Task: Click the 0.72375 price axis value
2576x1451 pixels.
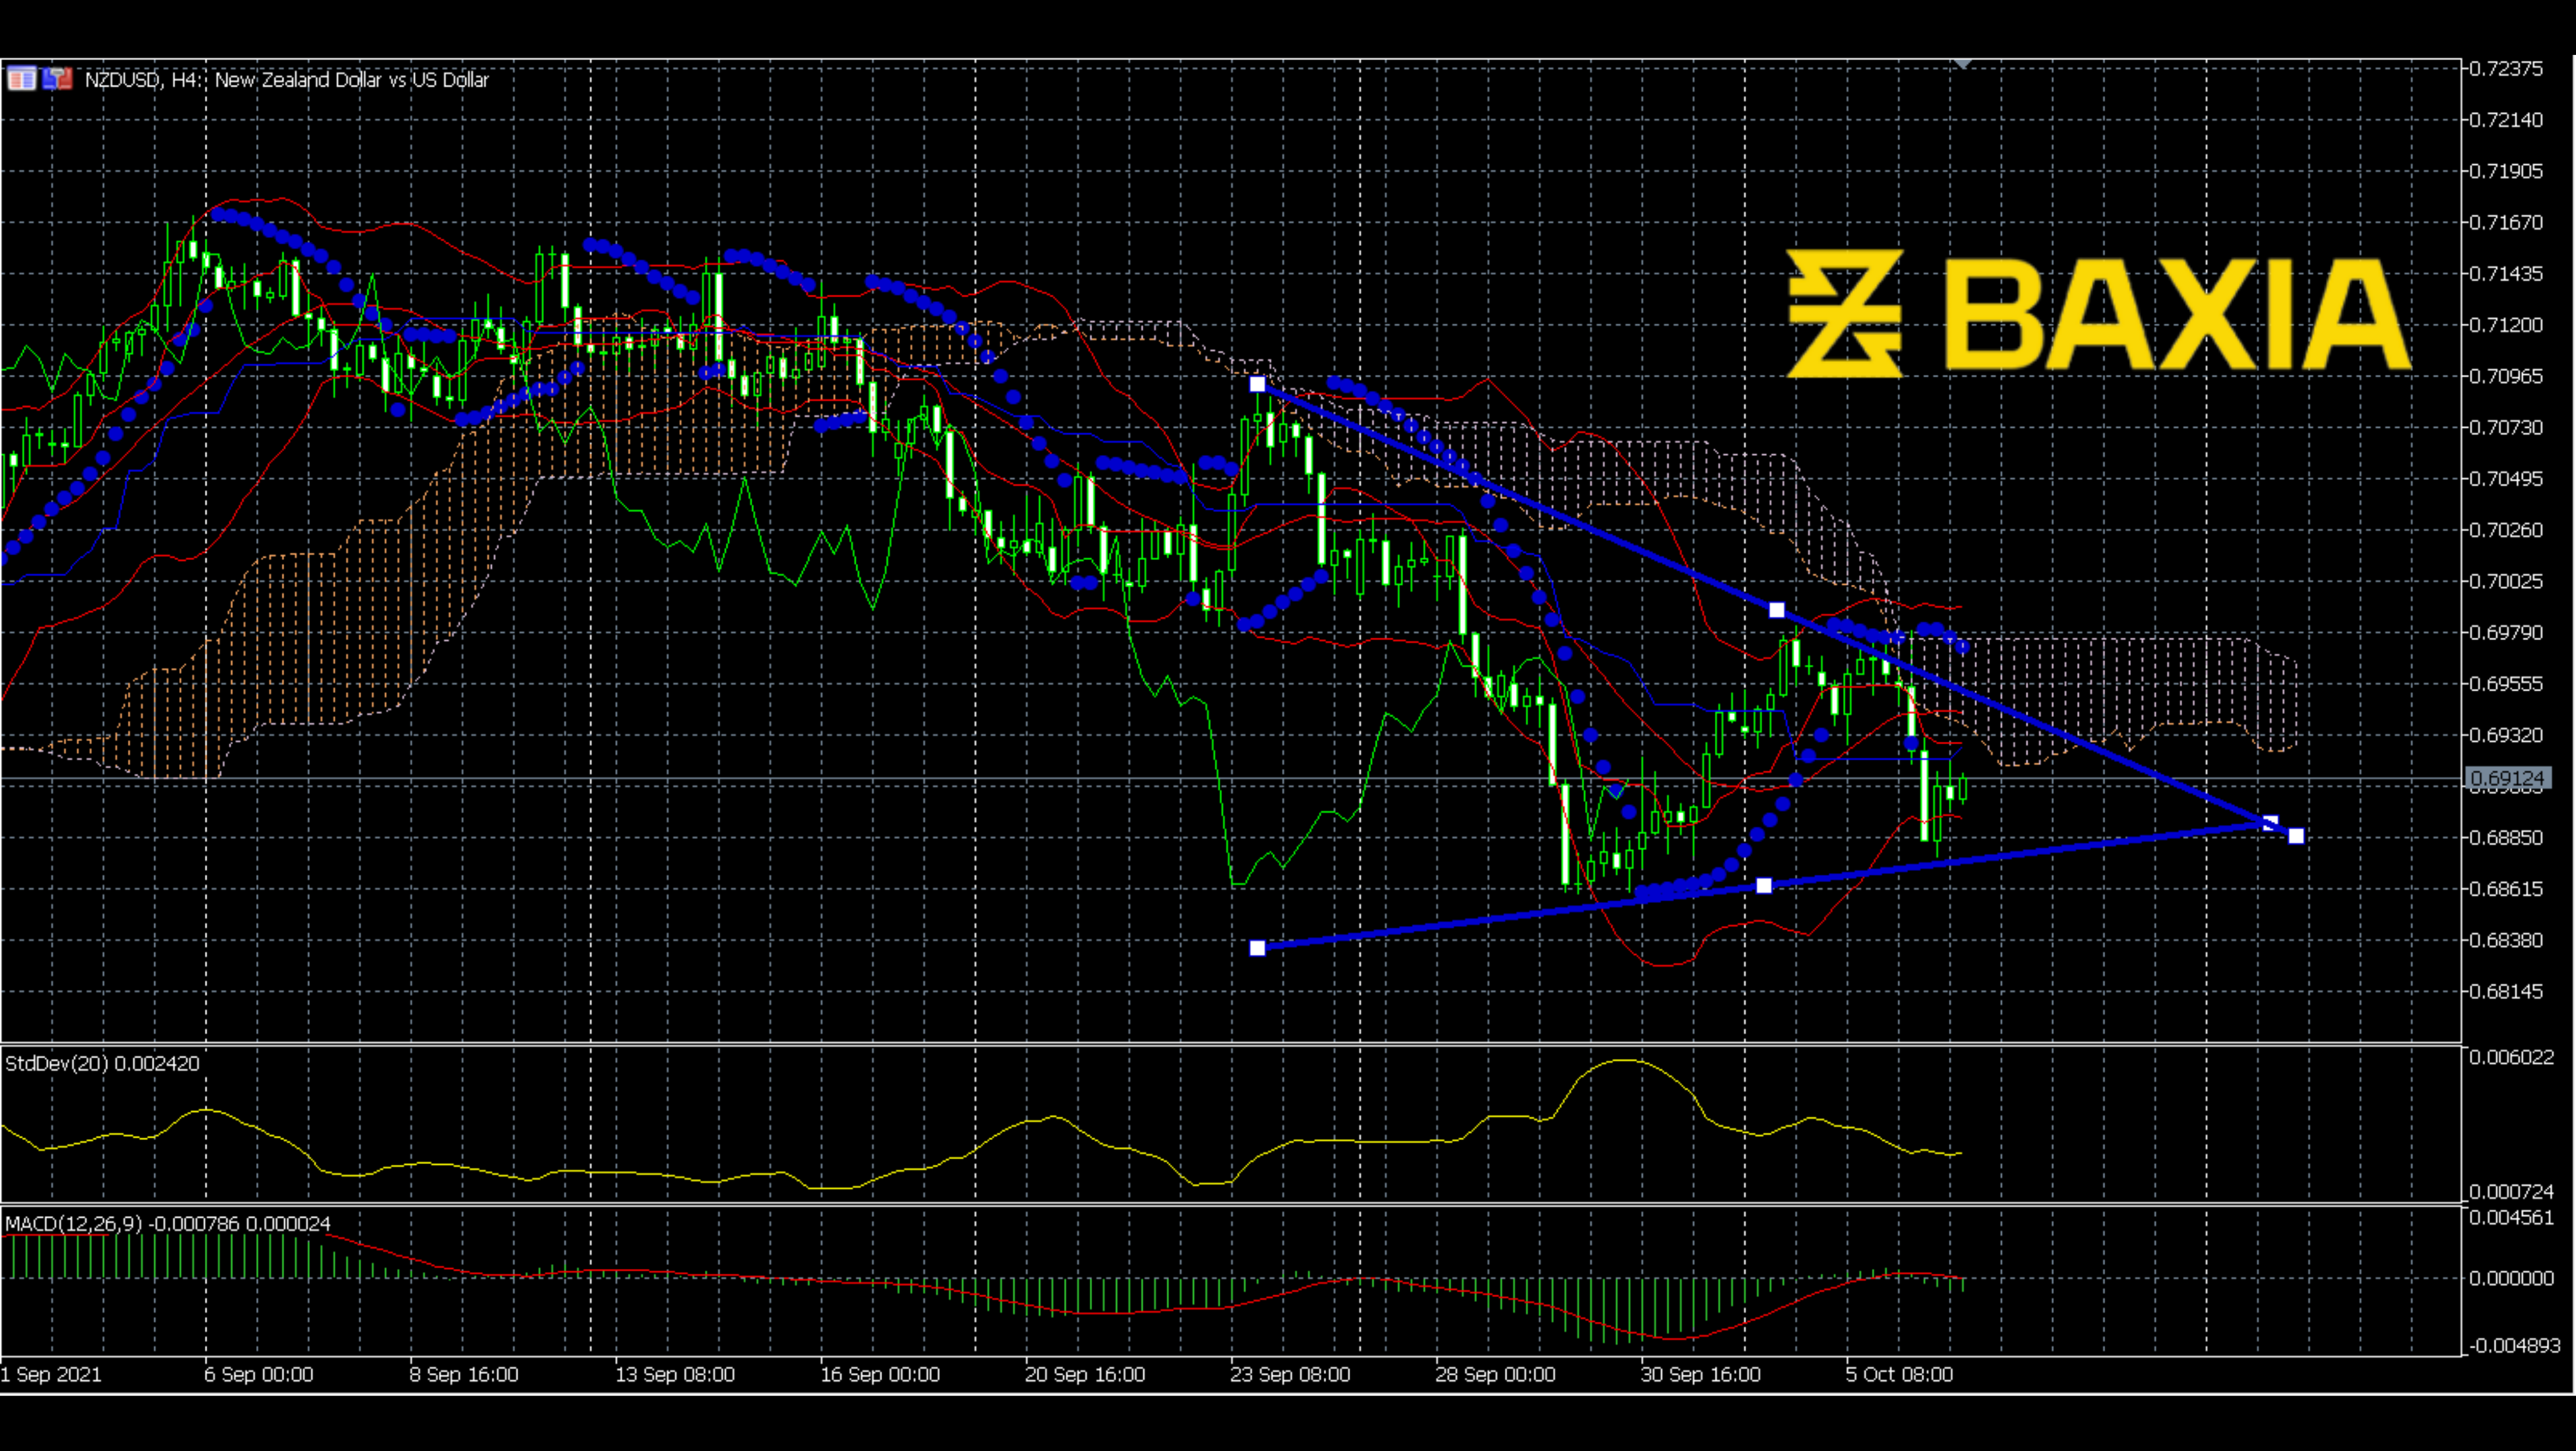Action: click(2506, 68)
